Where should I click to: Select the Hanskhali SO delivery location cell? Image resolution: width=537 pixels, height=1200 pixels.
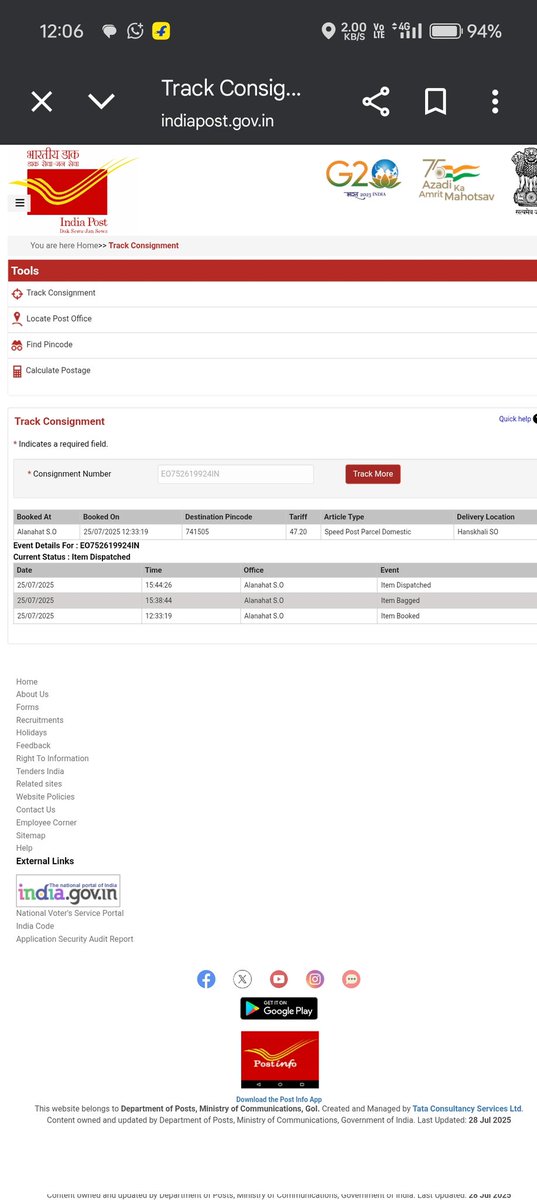click(x=495, y=532)
